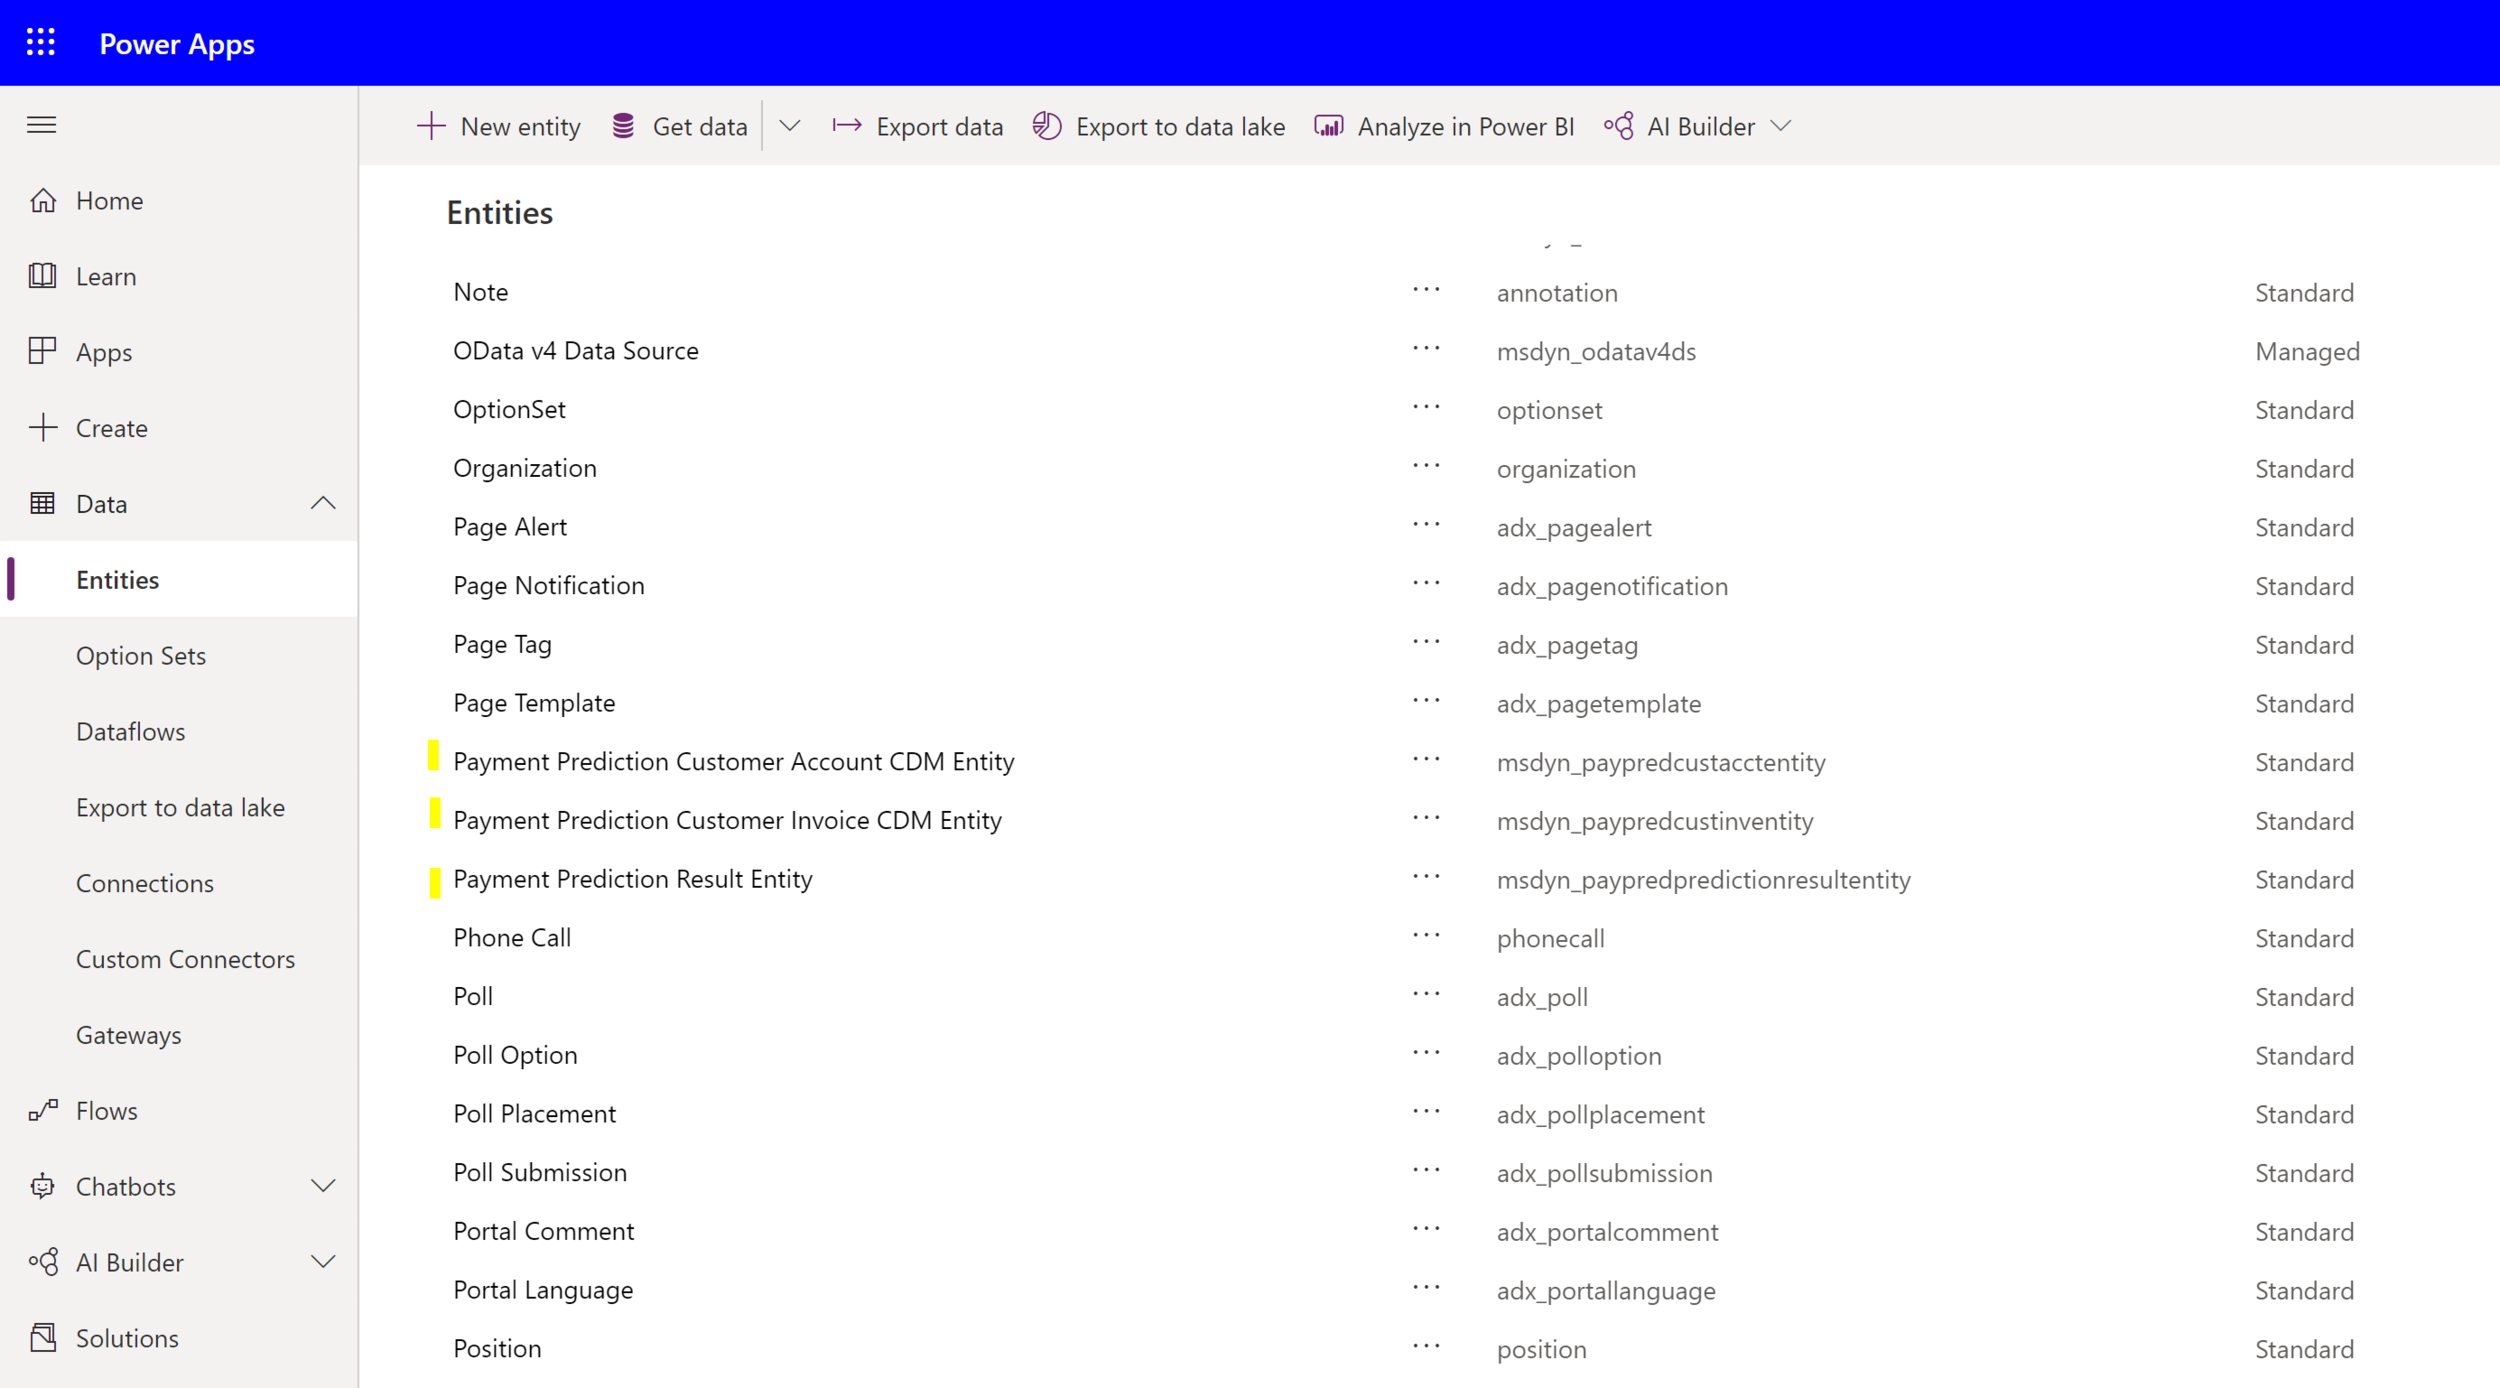The height and width of the screenshot is (1388, 2500).
Task: Open the app launcher waffle icon
Action: click(41, 43)
